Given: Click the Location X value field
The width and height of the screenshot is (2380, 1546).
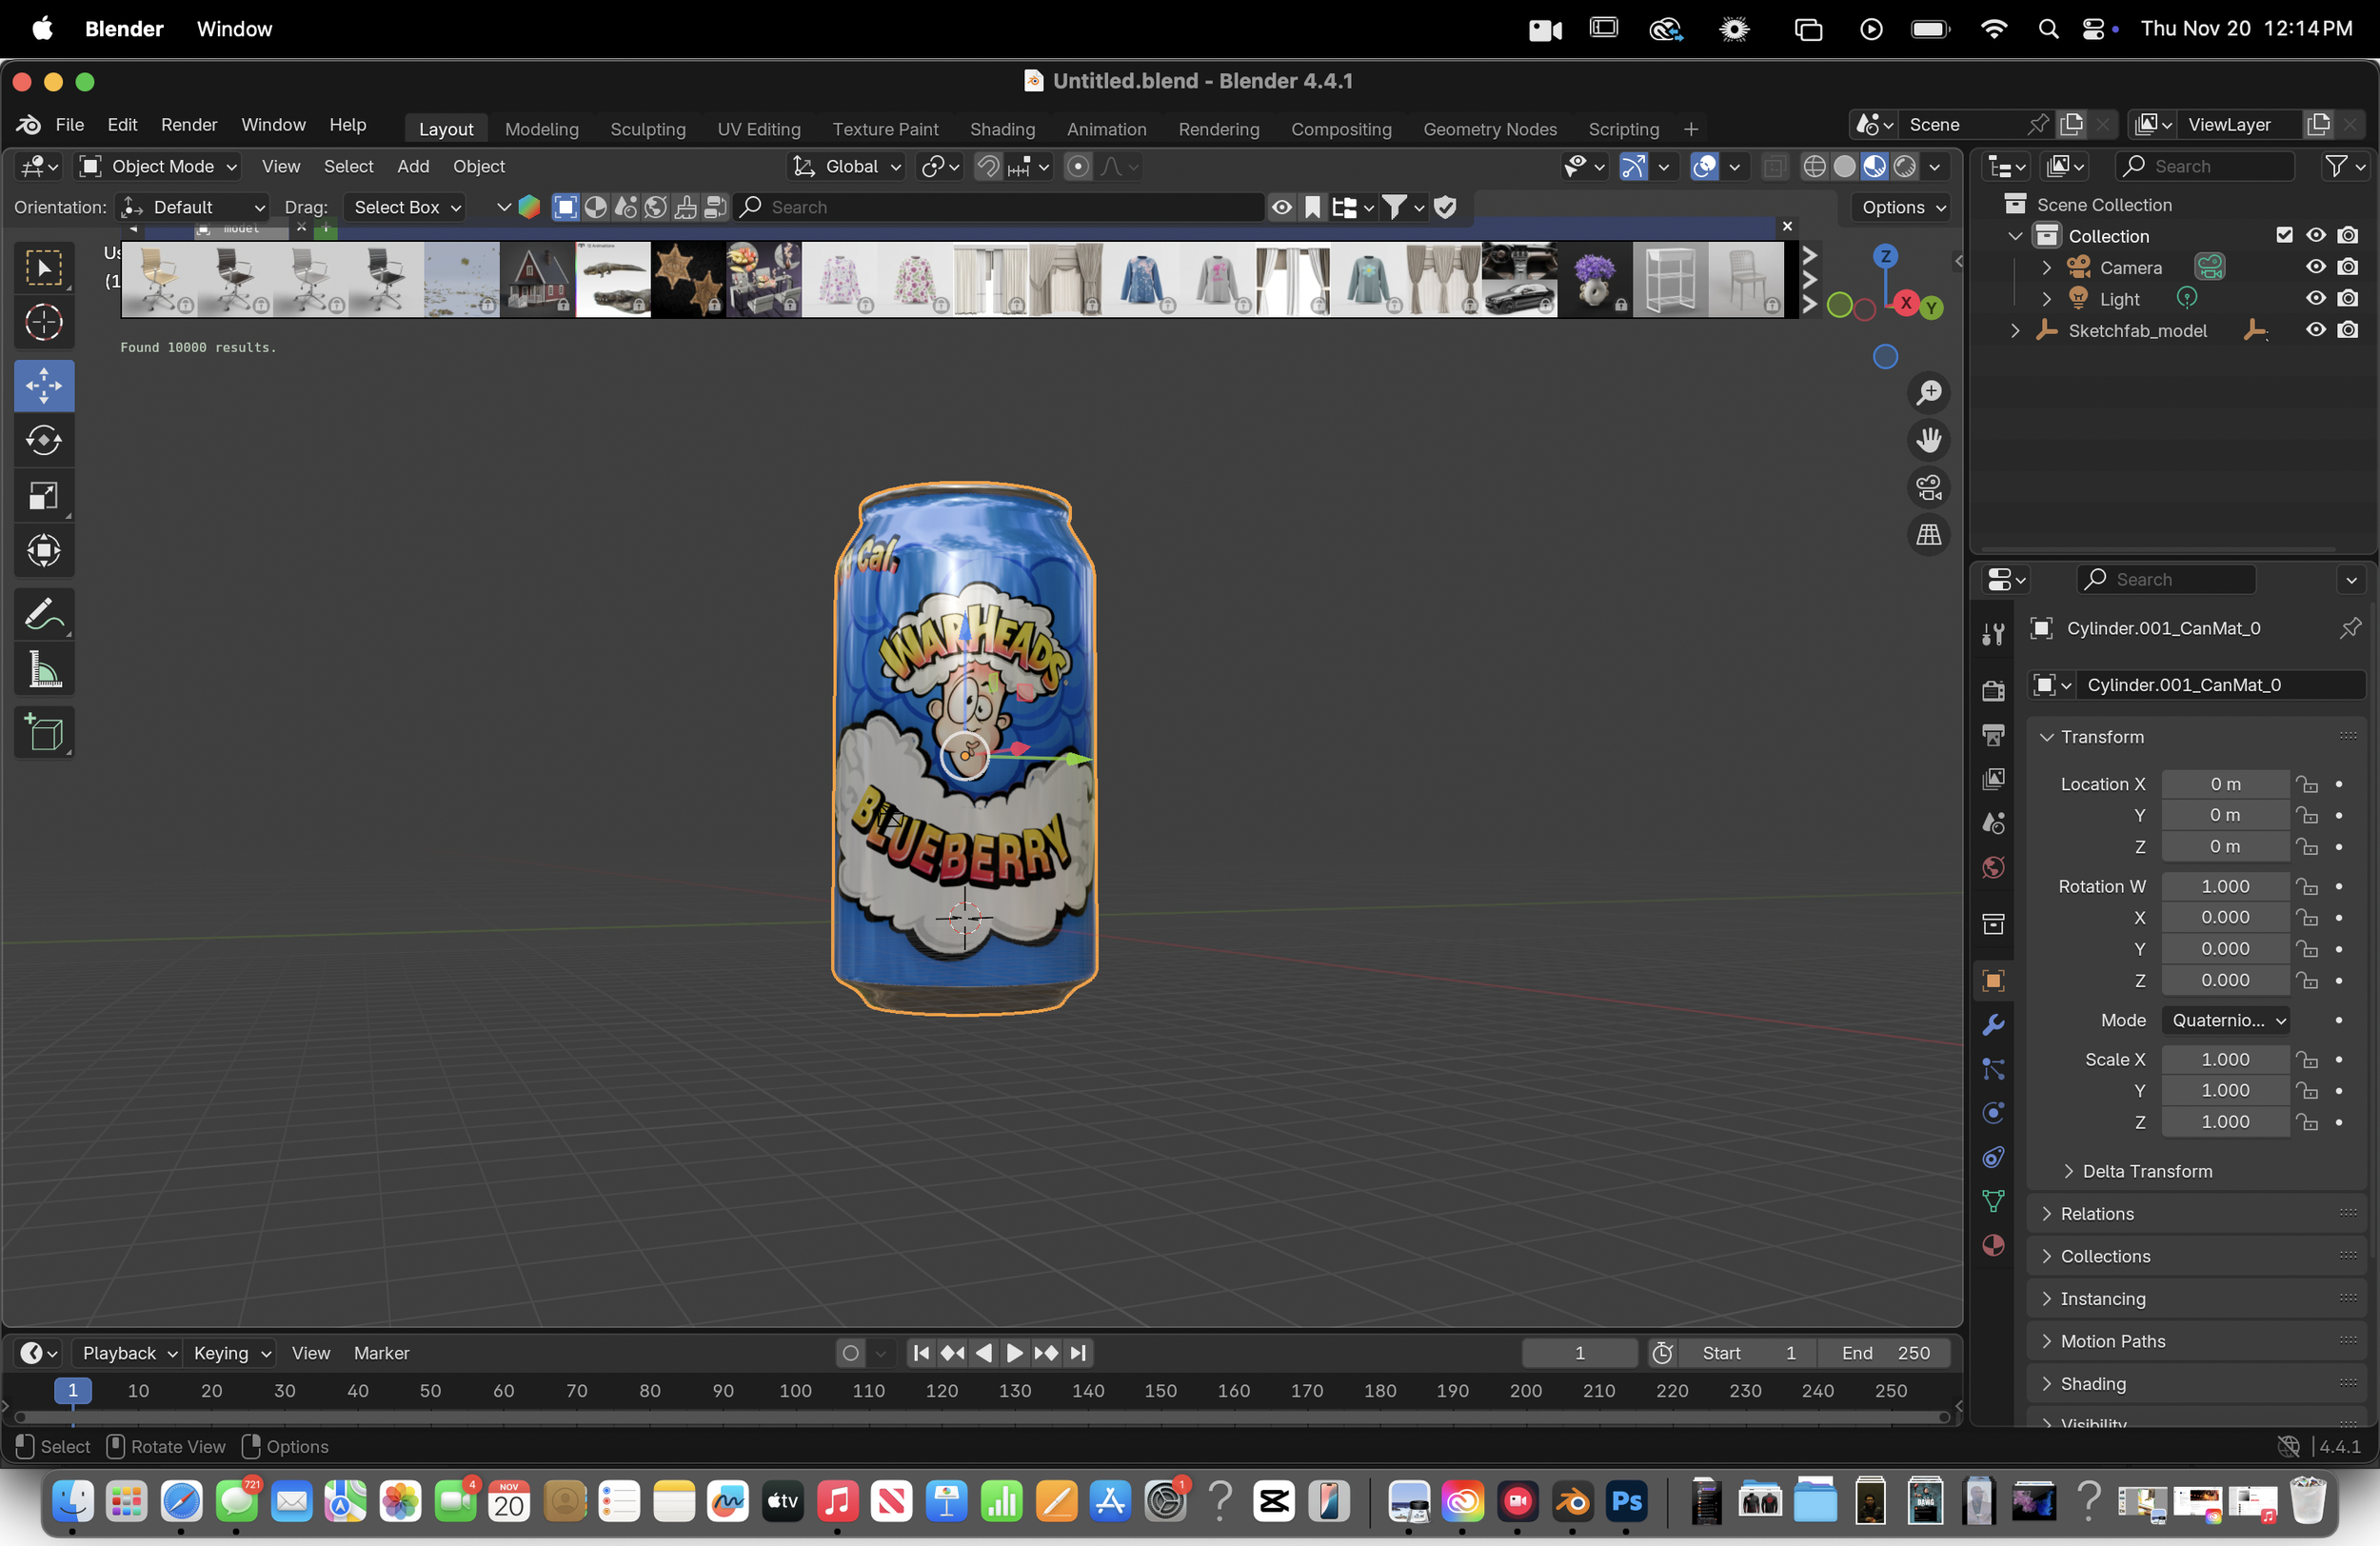Looking at the screenshot, I should tap(2225, 784).
